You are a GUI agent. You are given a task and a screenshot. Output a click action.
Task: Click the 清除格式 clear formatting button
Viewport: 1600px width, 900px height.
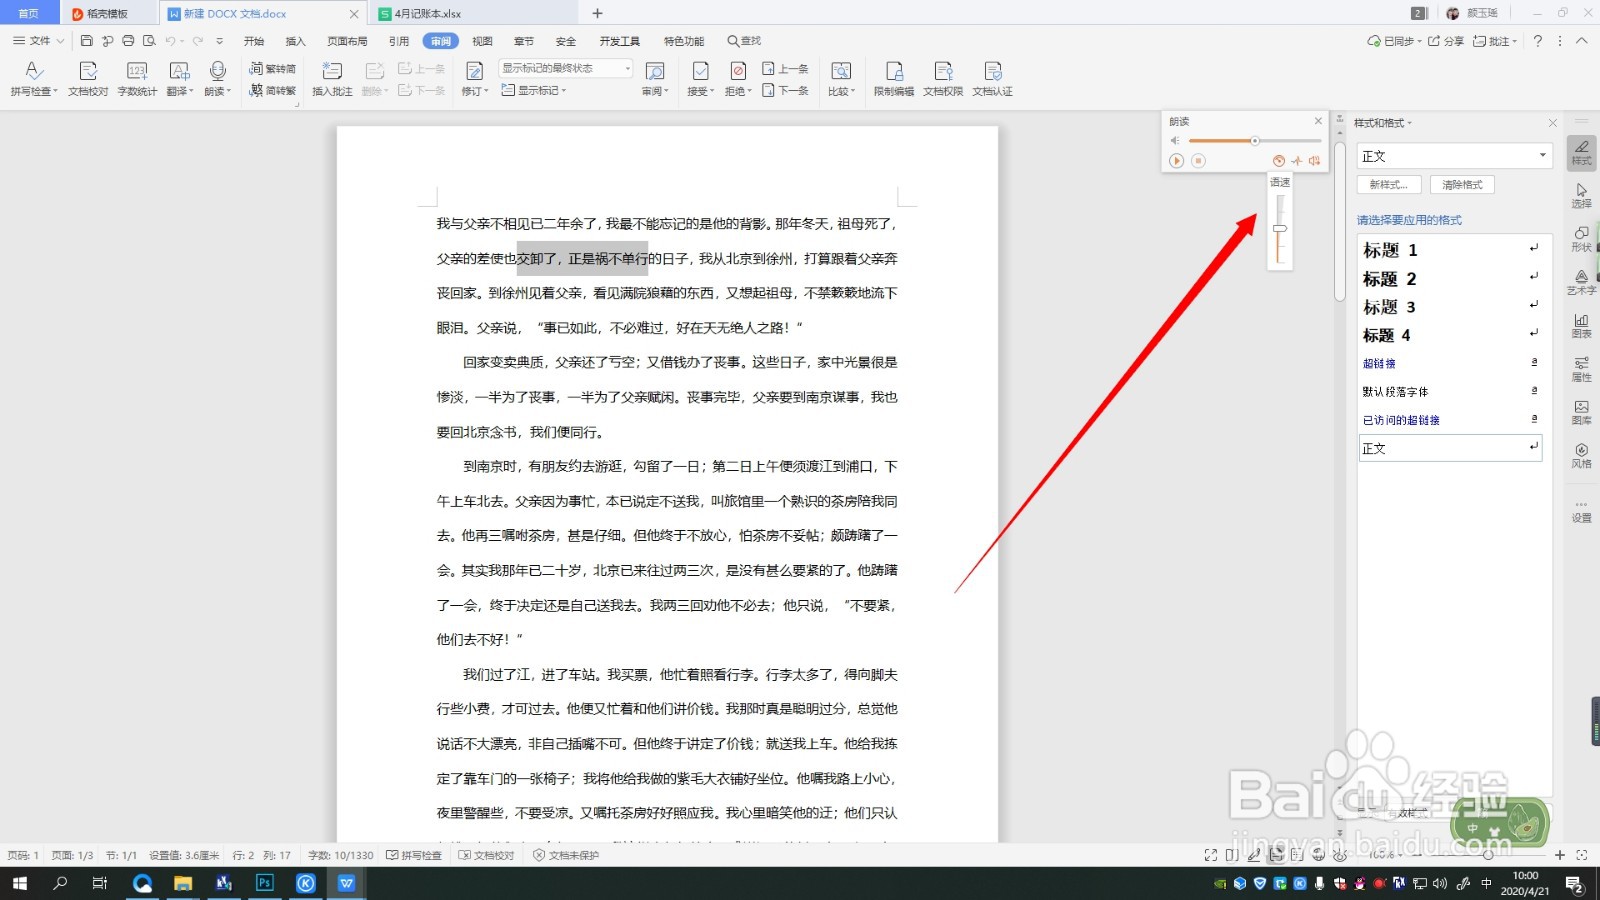click(x=1461, y=184)
